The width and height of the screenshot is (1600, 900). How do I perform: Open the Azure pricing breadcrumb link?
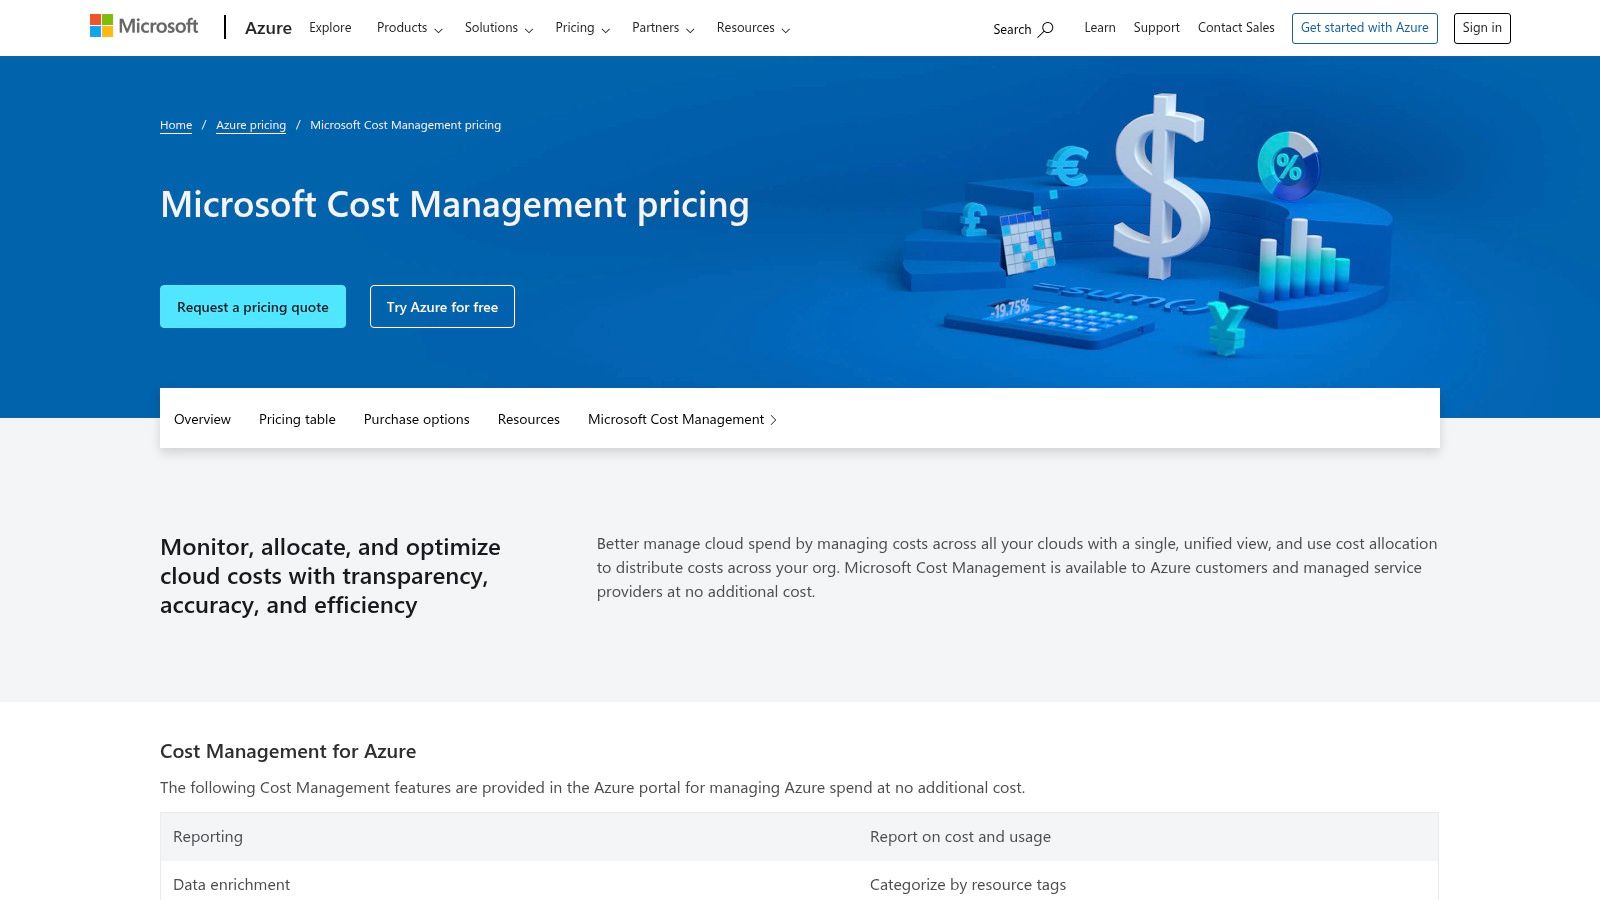251,124
